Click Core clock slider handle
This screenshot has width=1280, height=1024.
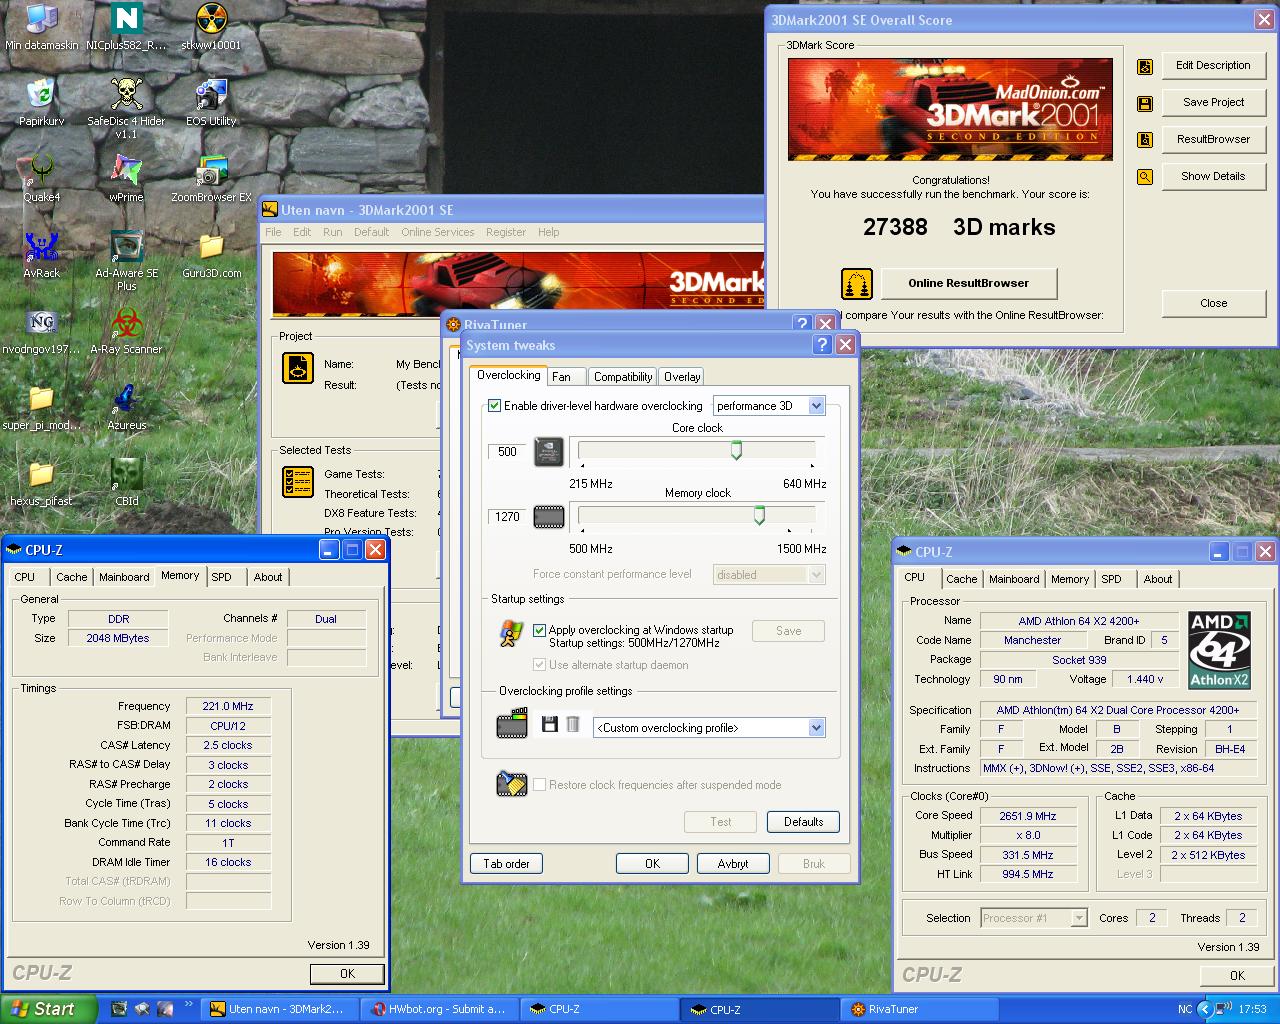736,451
